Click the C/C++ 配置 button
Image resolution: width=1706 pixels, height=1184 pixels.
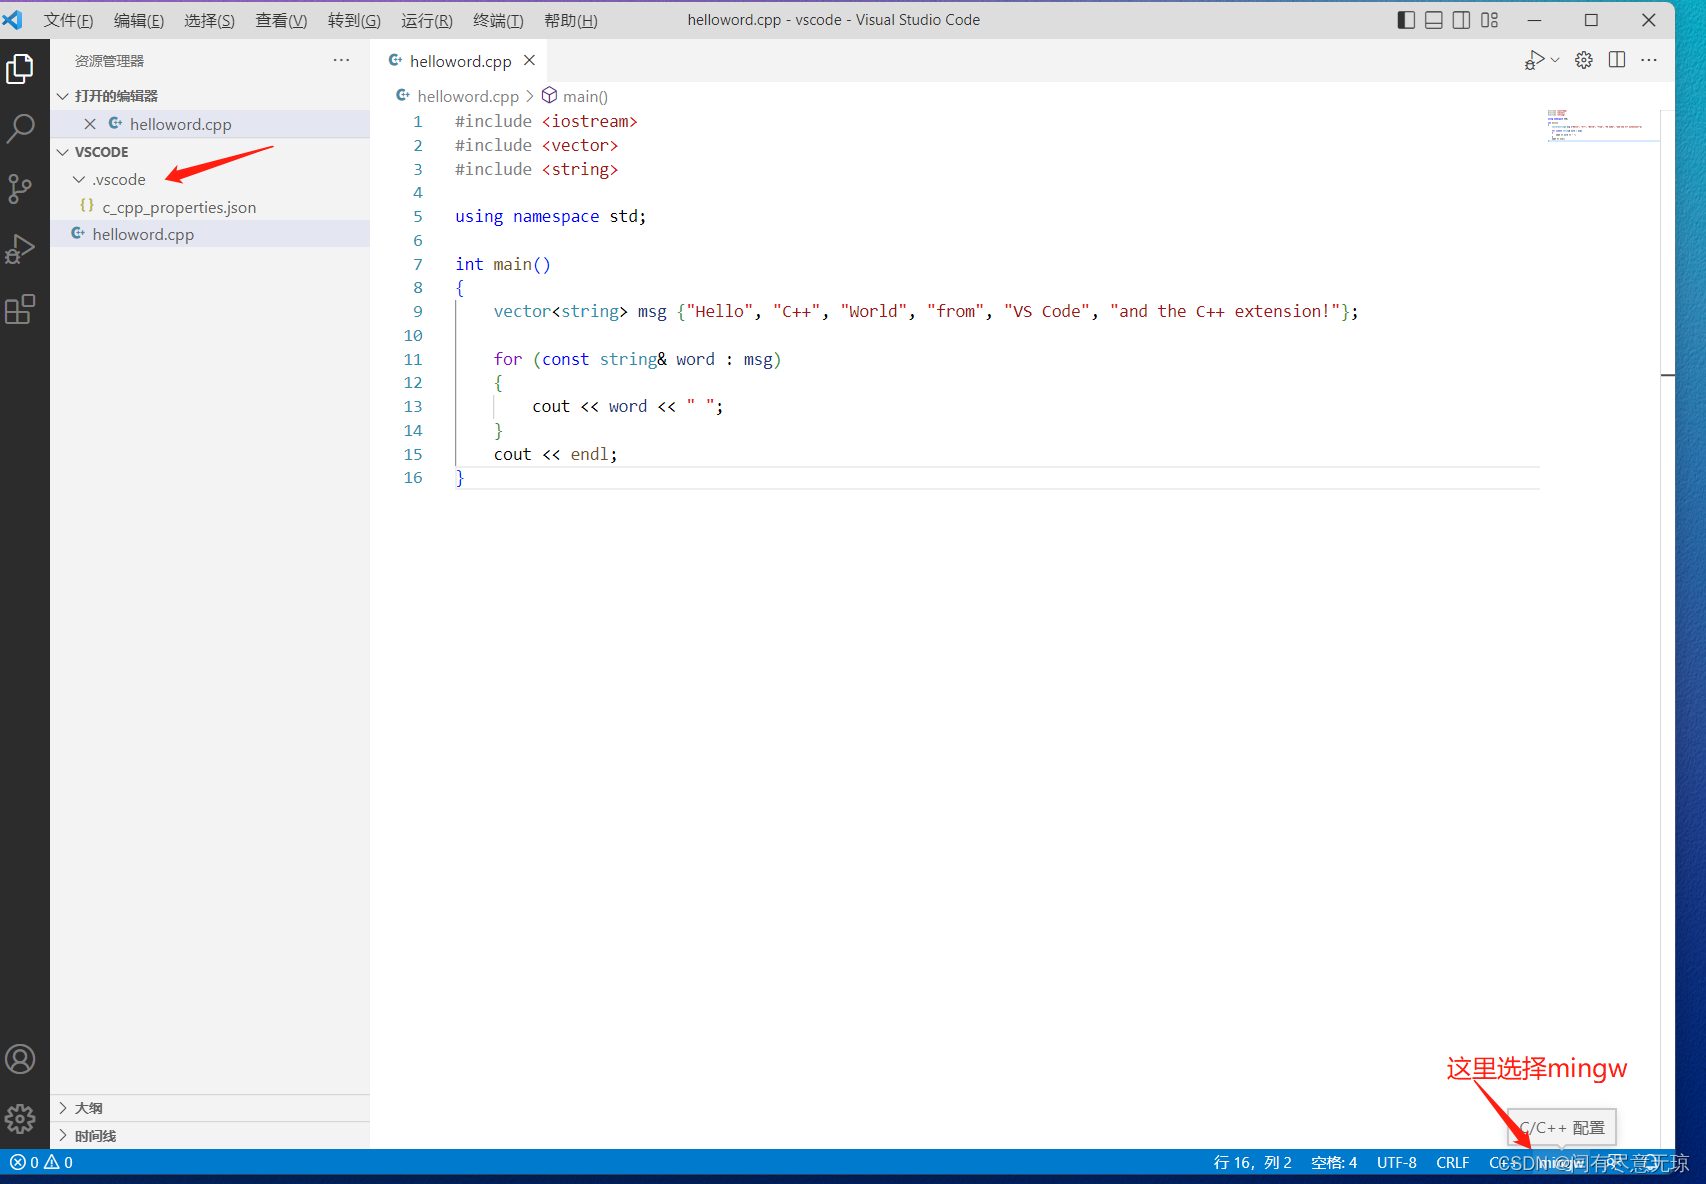pyautogui.click(x=1560, y=1127)
